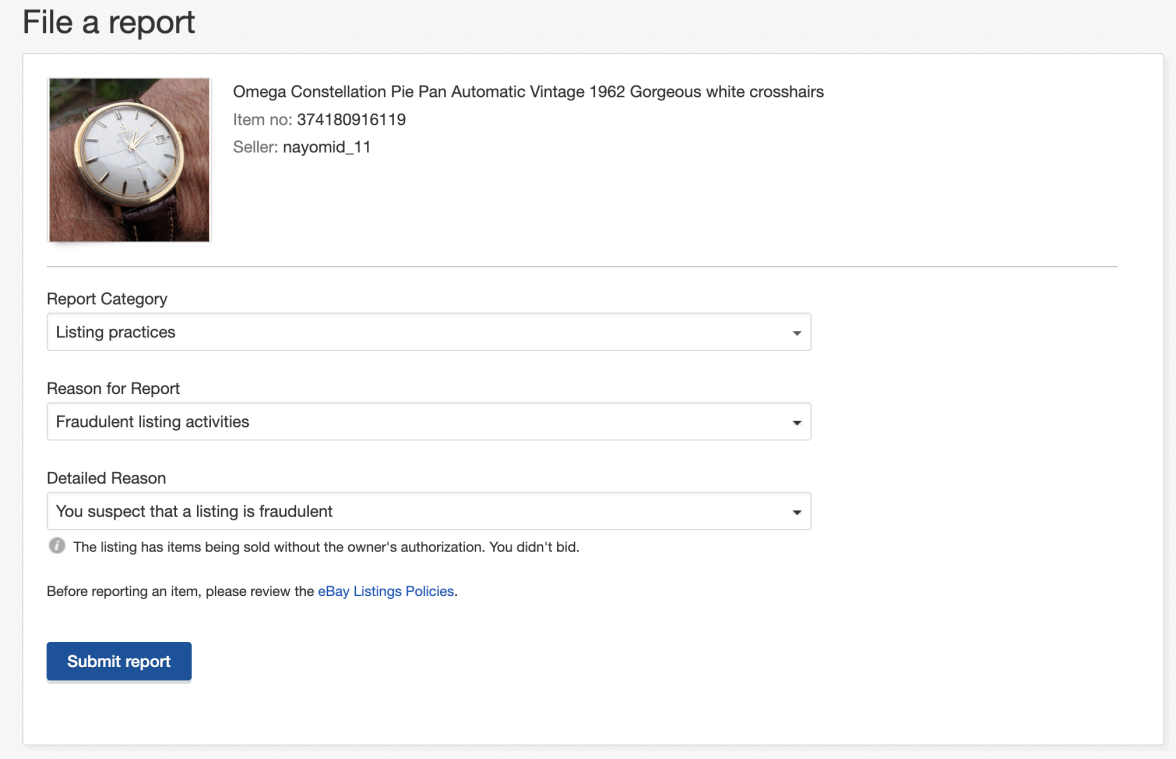Open the Detailed Reason dropdown
This screenshot has width=1176, height=759.
coord(428,511)
